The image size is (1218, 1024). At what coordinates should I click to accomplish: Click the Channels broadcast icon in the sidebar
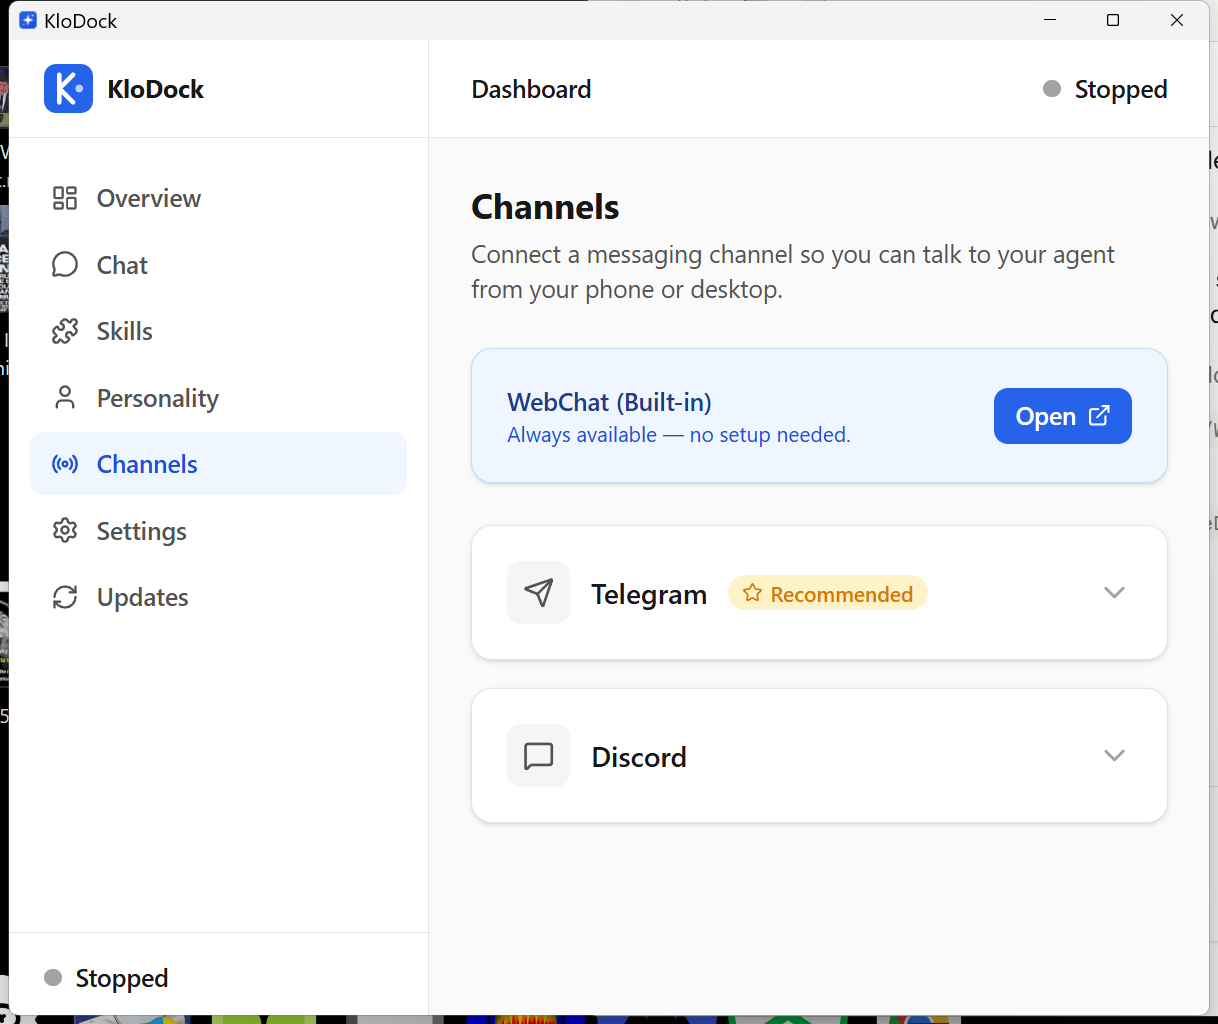(64, 463)
